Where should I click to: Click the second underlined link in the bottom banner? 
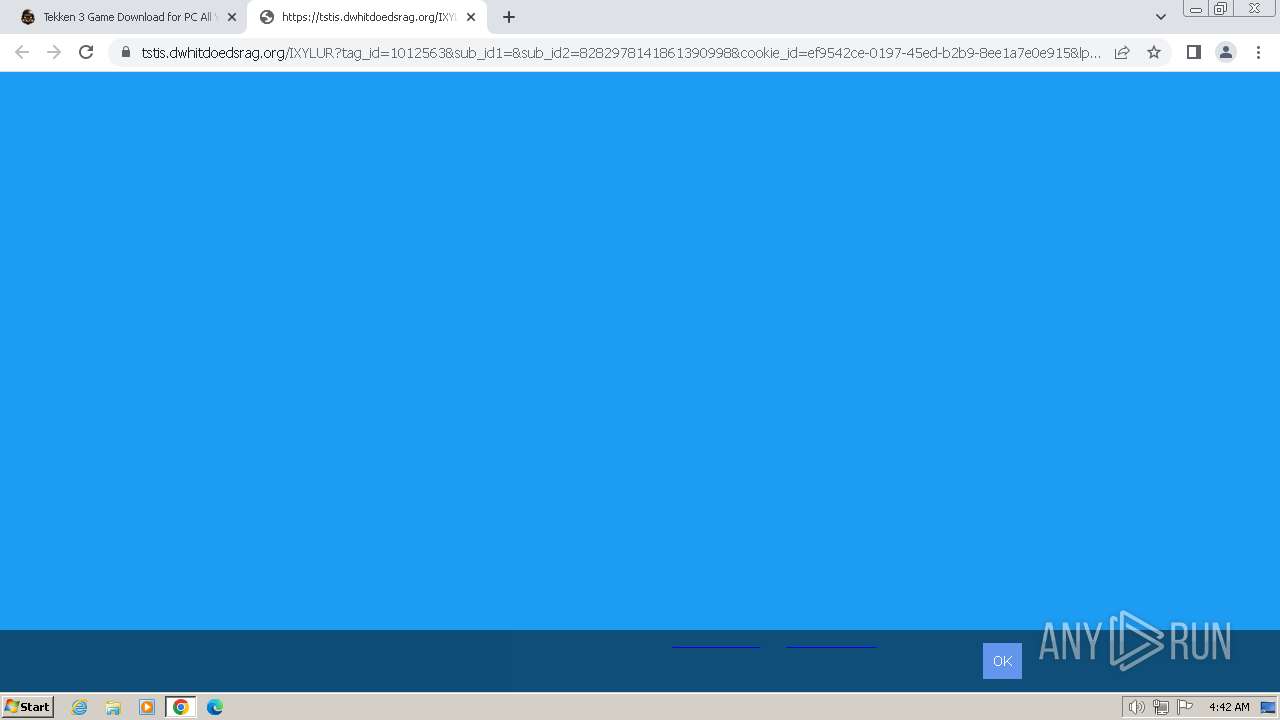pos(831,646)
